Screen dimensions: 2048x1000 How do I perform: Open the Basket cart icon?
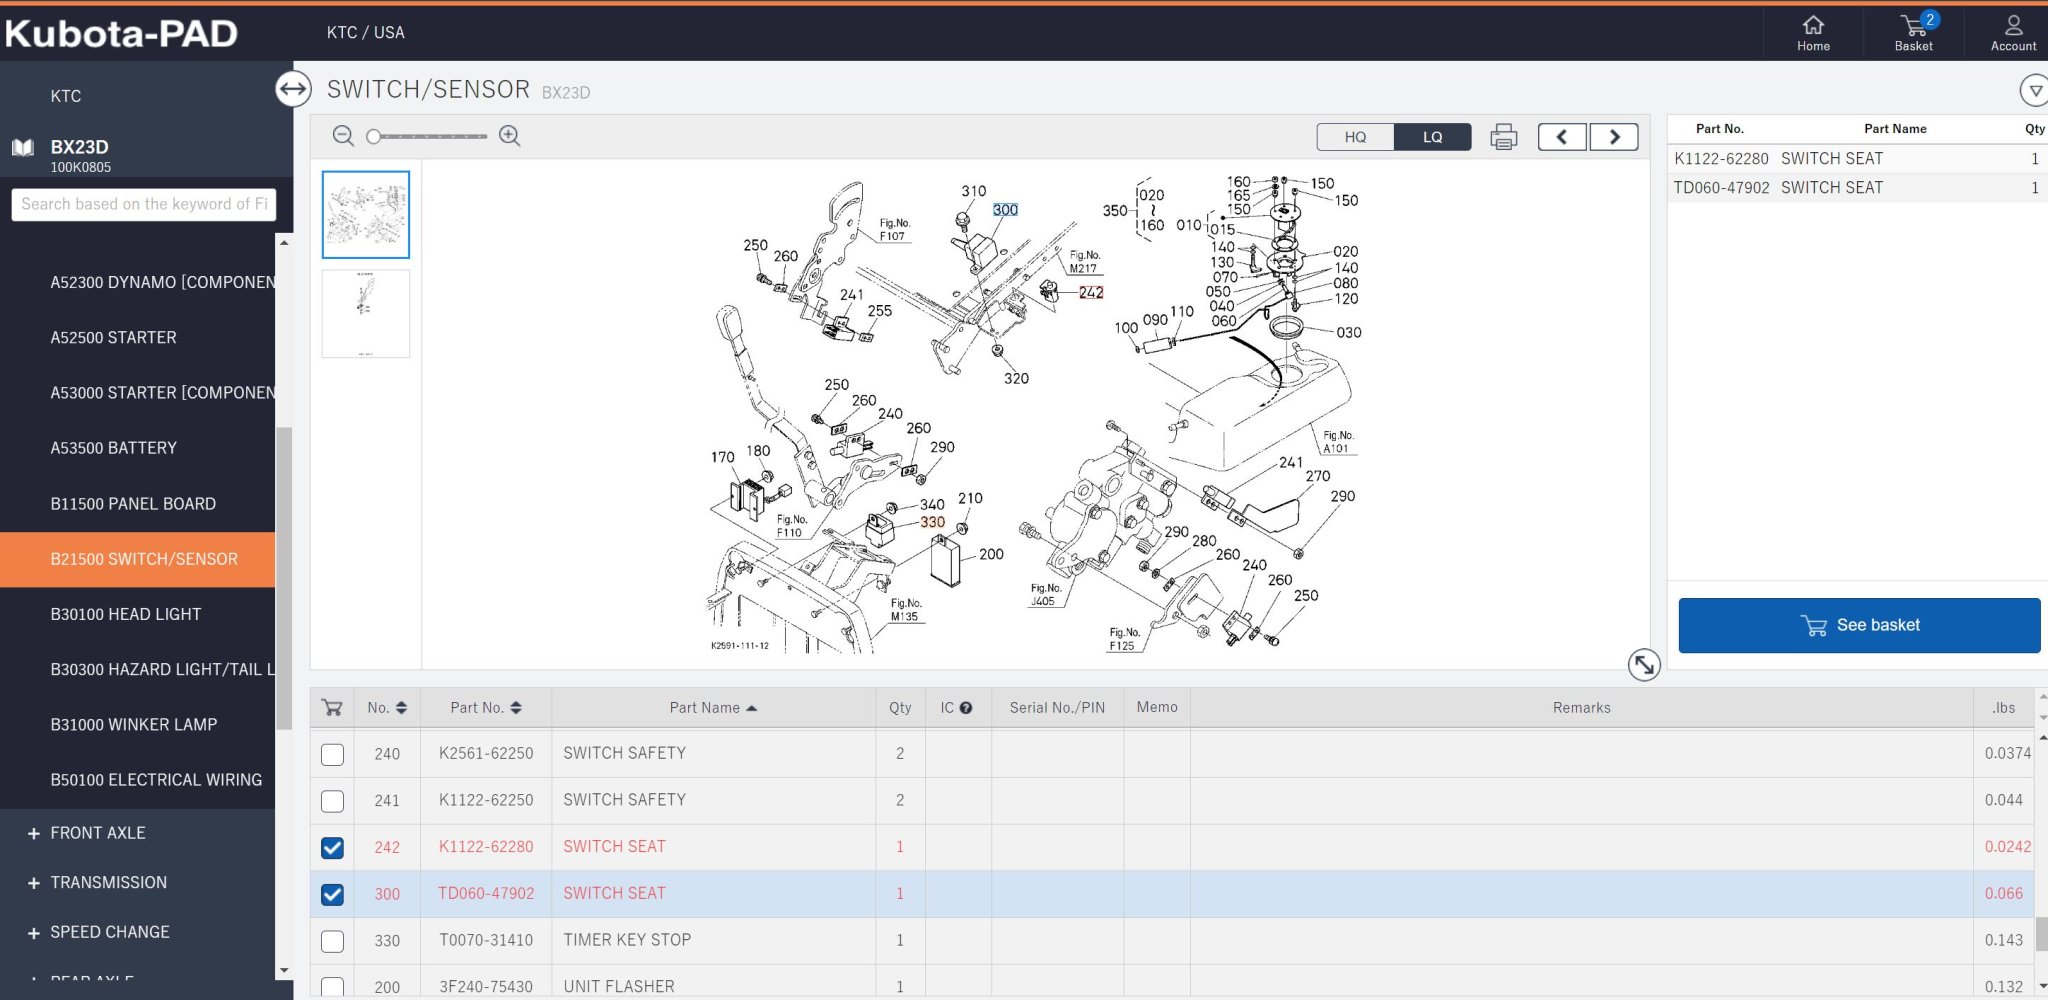pos(1913,32)
